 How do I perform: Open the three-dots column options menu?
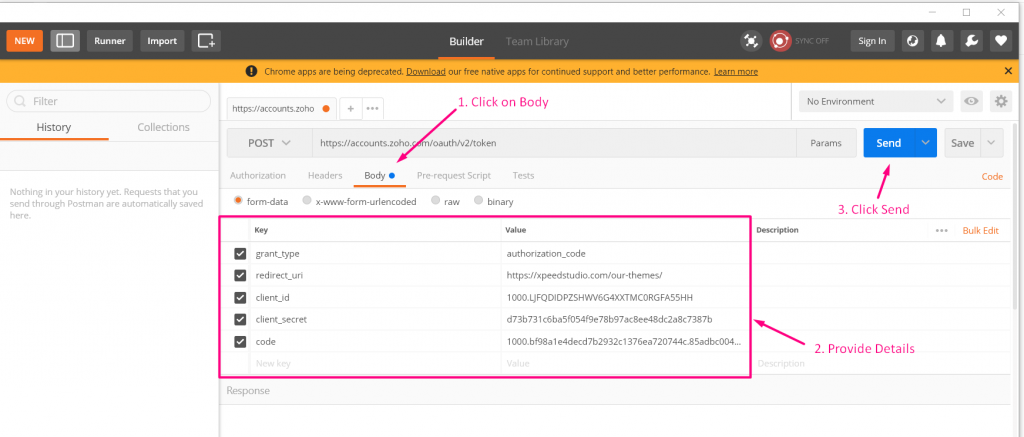click(941, 231)
